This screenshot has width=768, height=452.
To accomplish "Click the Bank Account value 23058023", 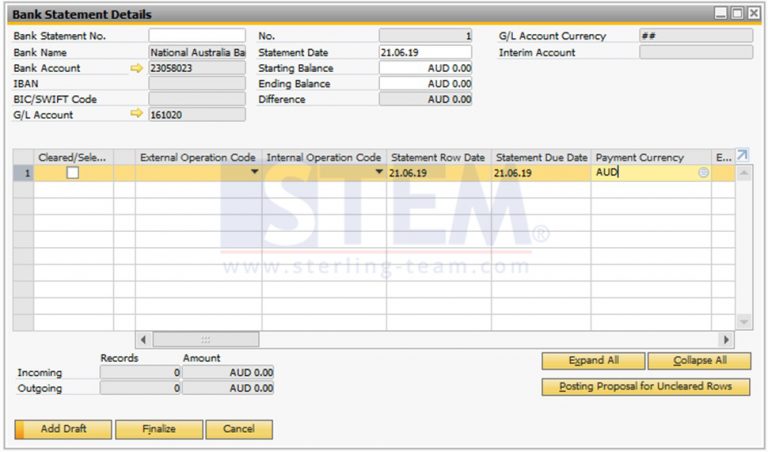I will pos(197,68).
